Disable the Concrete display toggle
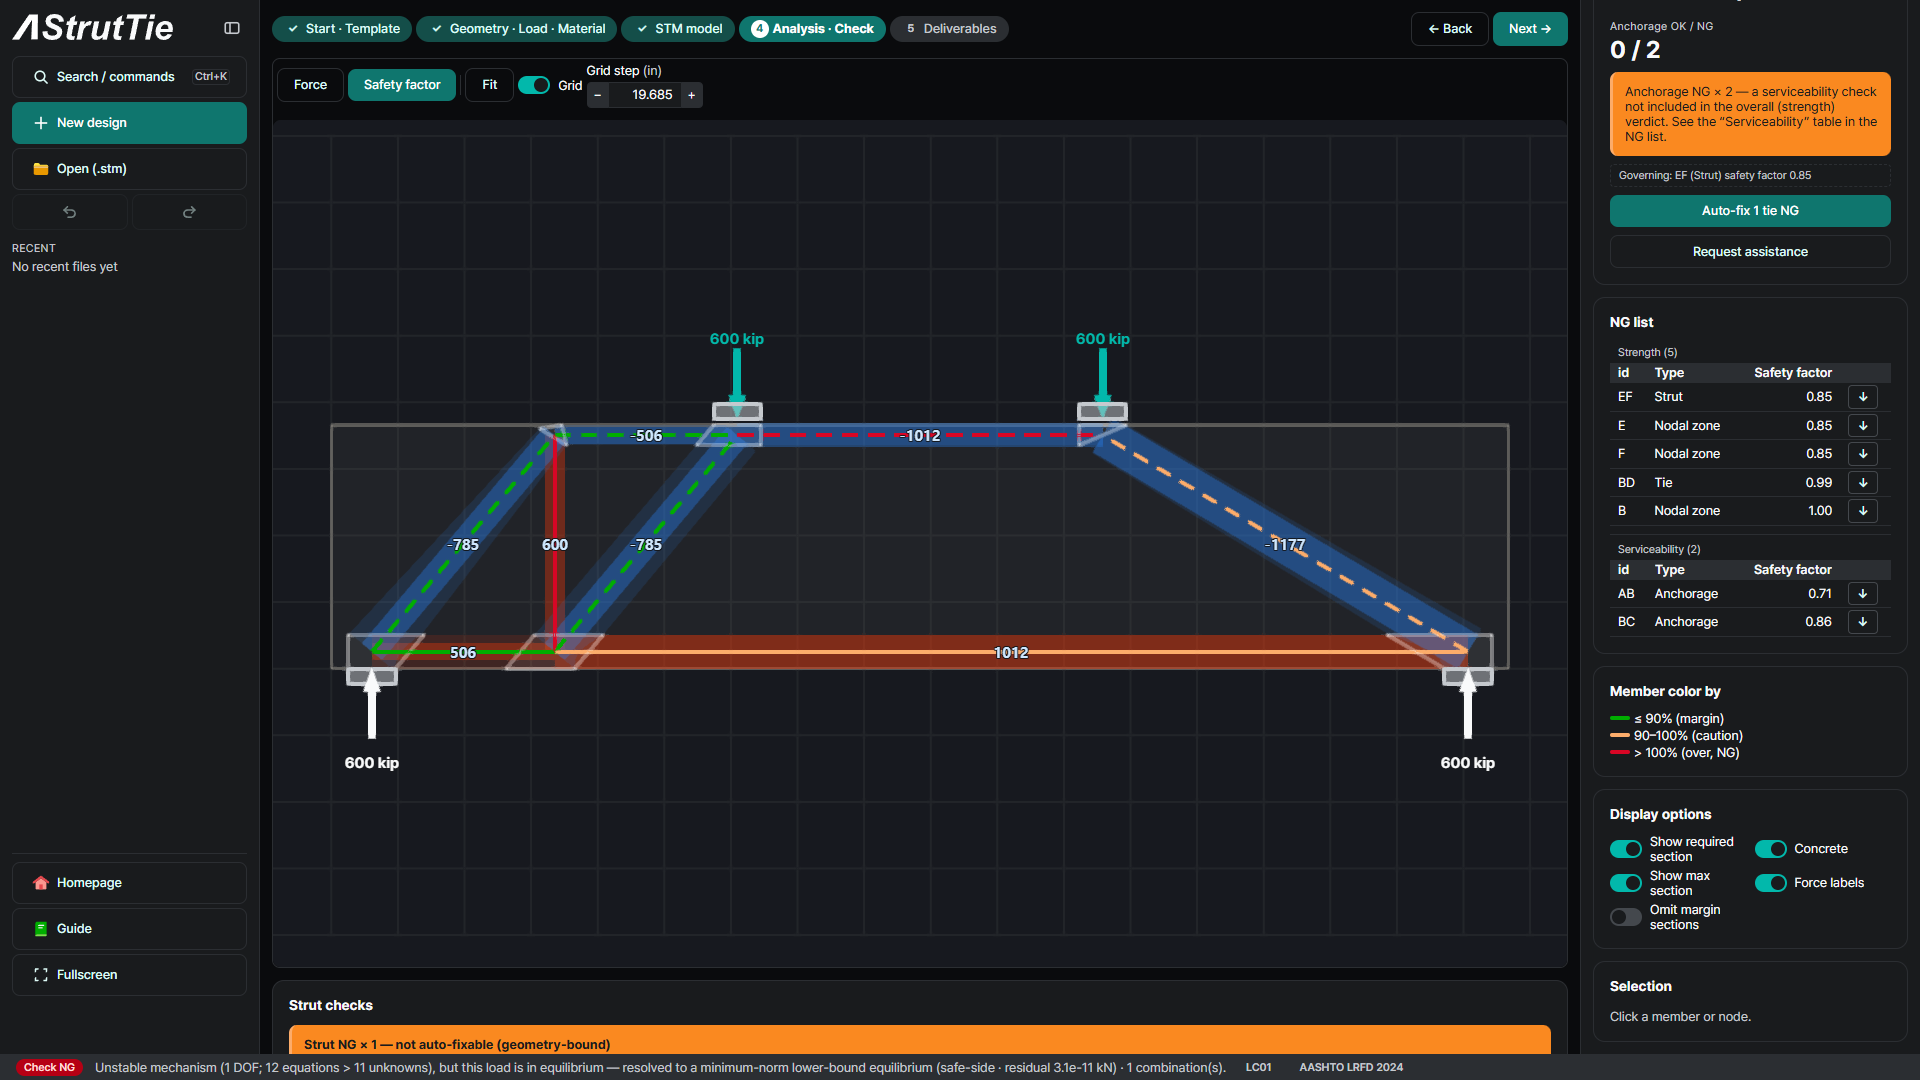Image resolution: width=1920 pixels, height=1080 pixels. (x=1771, y=849)
